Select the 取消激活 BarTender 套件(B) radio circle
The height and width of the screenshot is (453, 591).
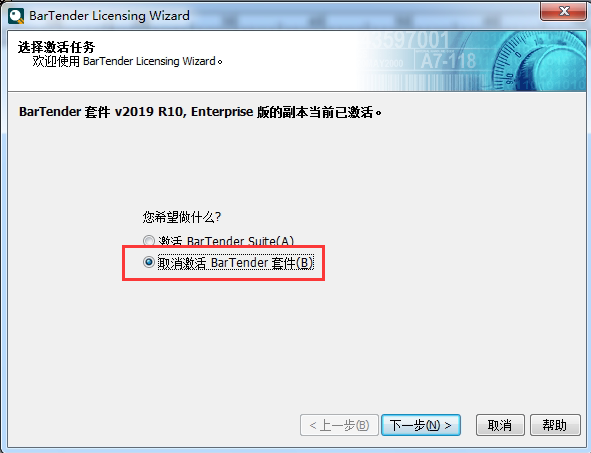149,262
